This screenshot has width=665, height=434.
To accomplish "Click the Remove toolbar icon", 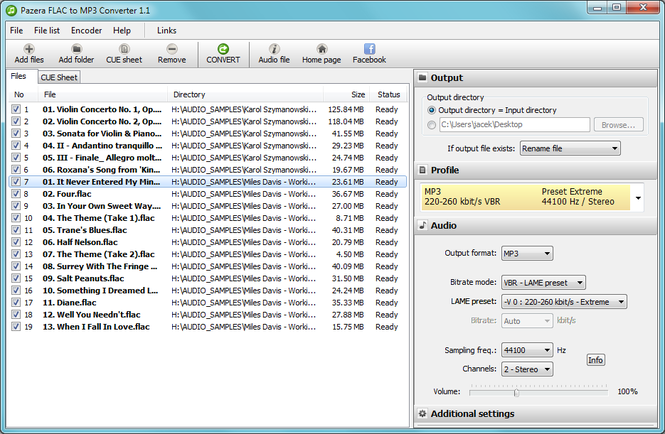I will [x=172, y=49].
